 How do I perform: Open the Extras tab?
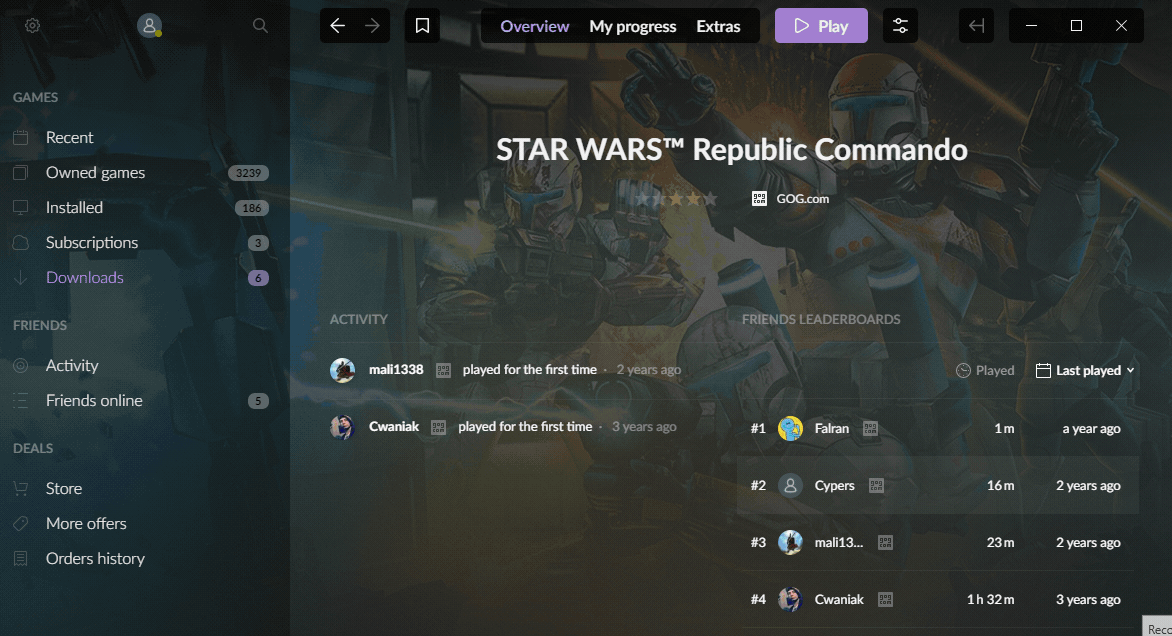pyautogui.click(x=718, y=26)
